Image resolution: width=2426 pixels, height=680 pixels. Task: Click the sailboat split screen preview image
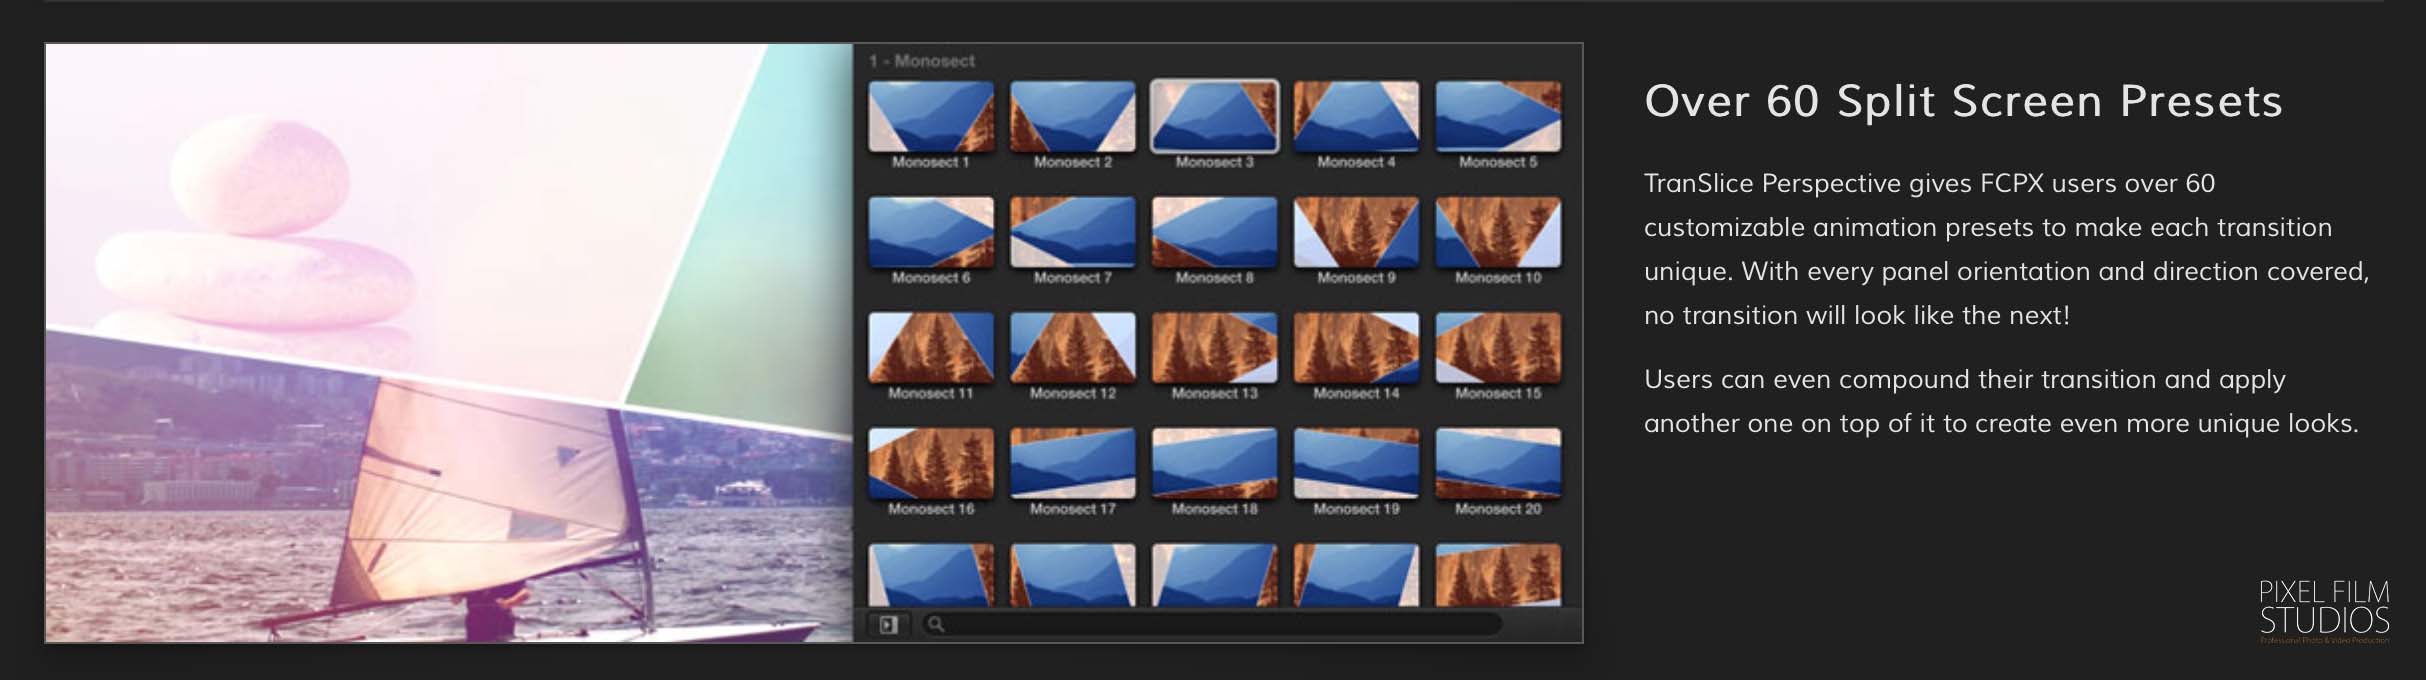449,343
